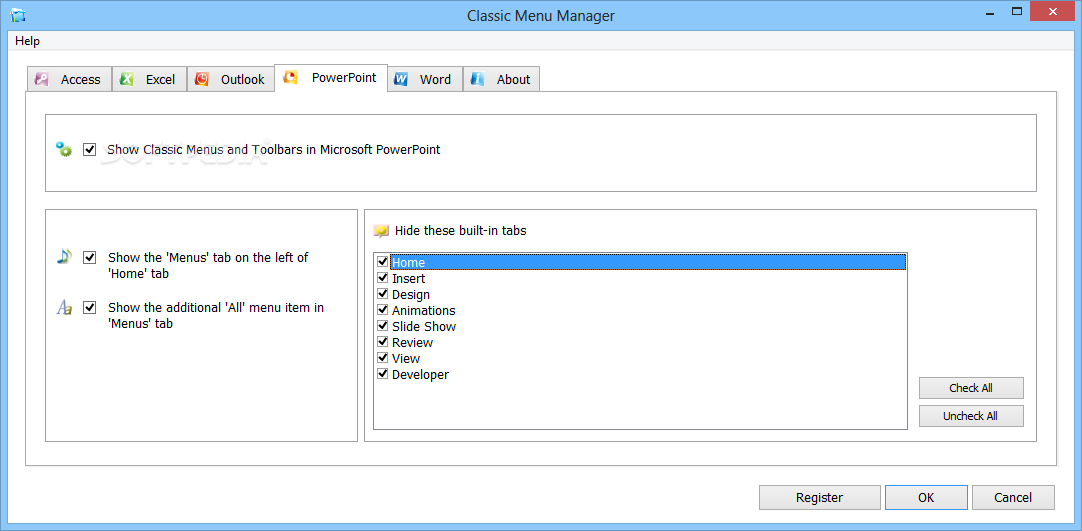1082x531 pixels.
Task: Switch to the Excel tab
Action: pyautogui.click(x=149, y=79)
